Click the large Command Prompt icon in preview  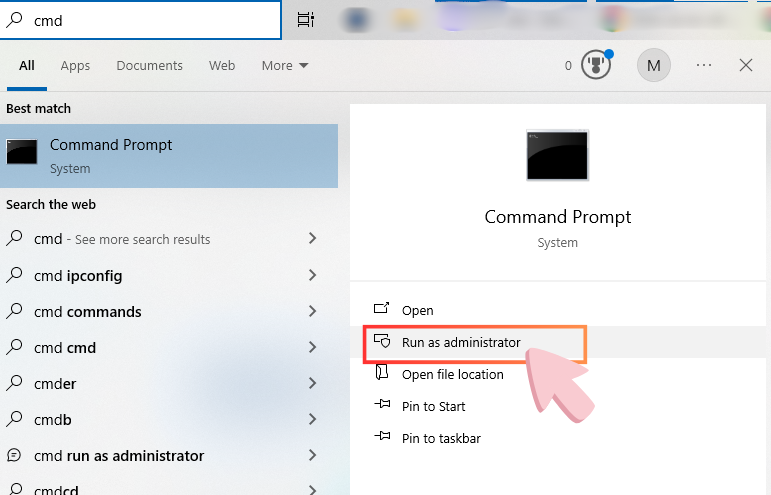(x=557, y=155)
